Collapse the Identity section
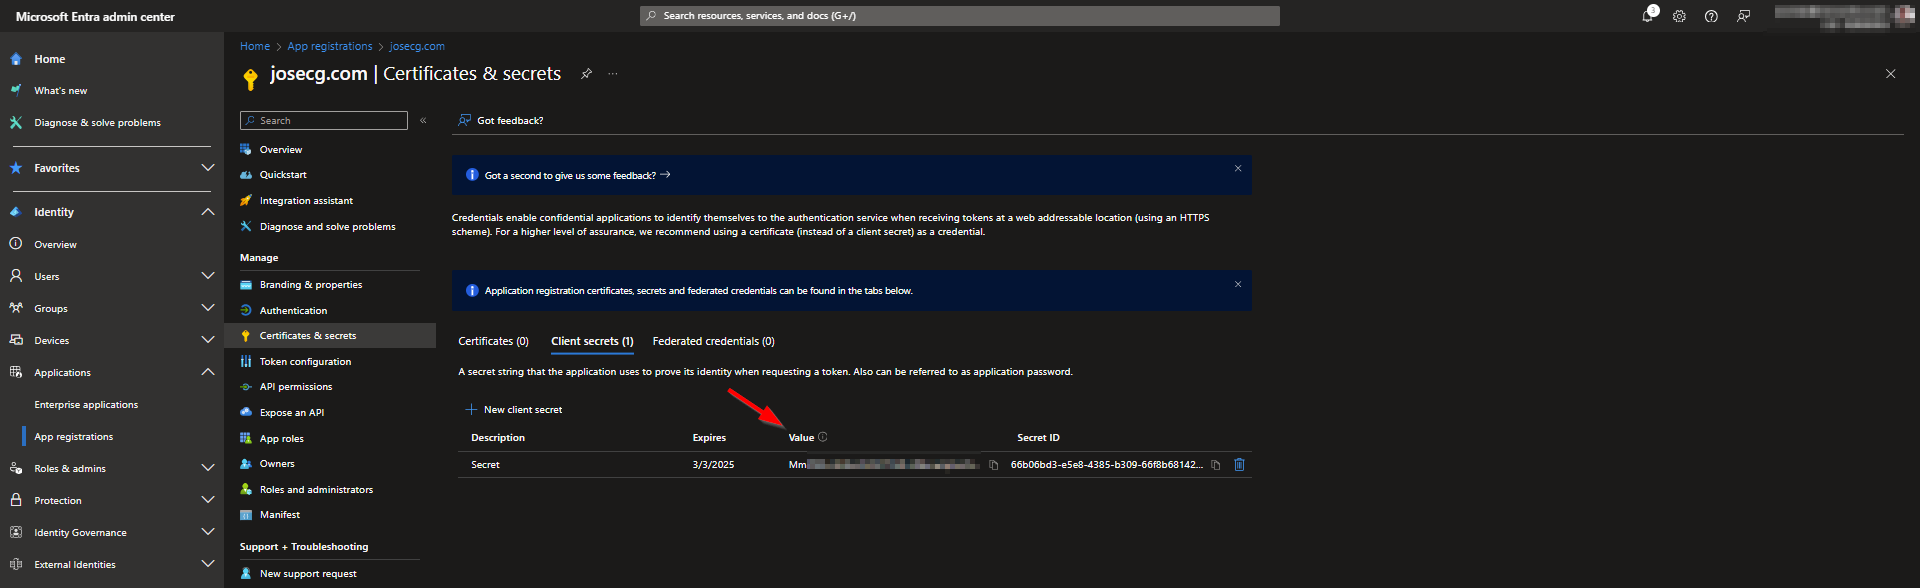This screenshot has width=1920, height=588. (x=207, y=212)
